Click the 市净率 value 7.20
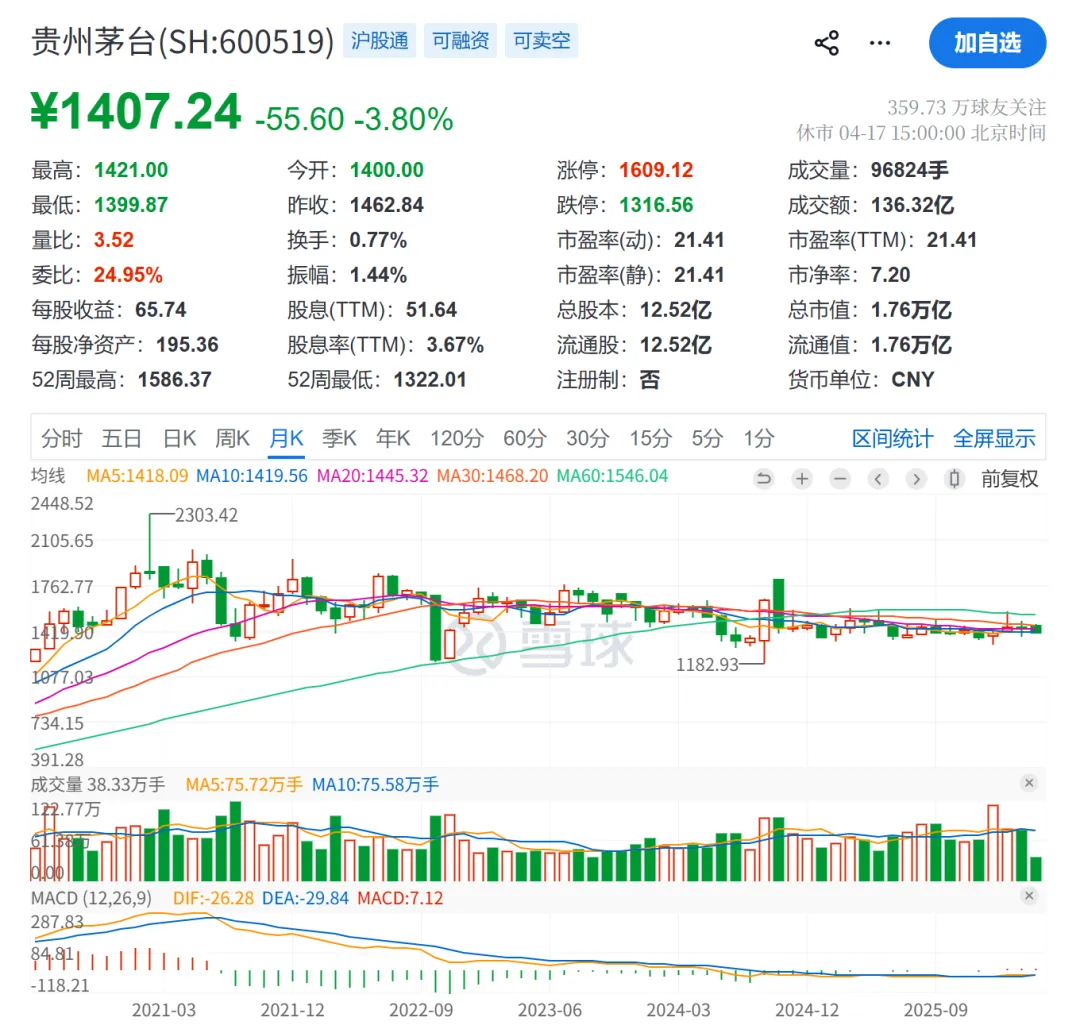 [890, 275]
